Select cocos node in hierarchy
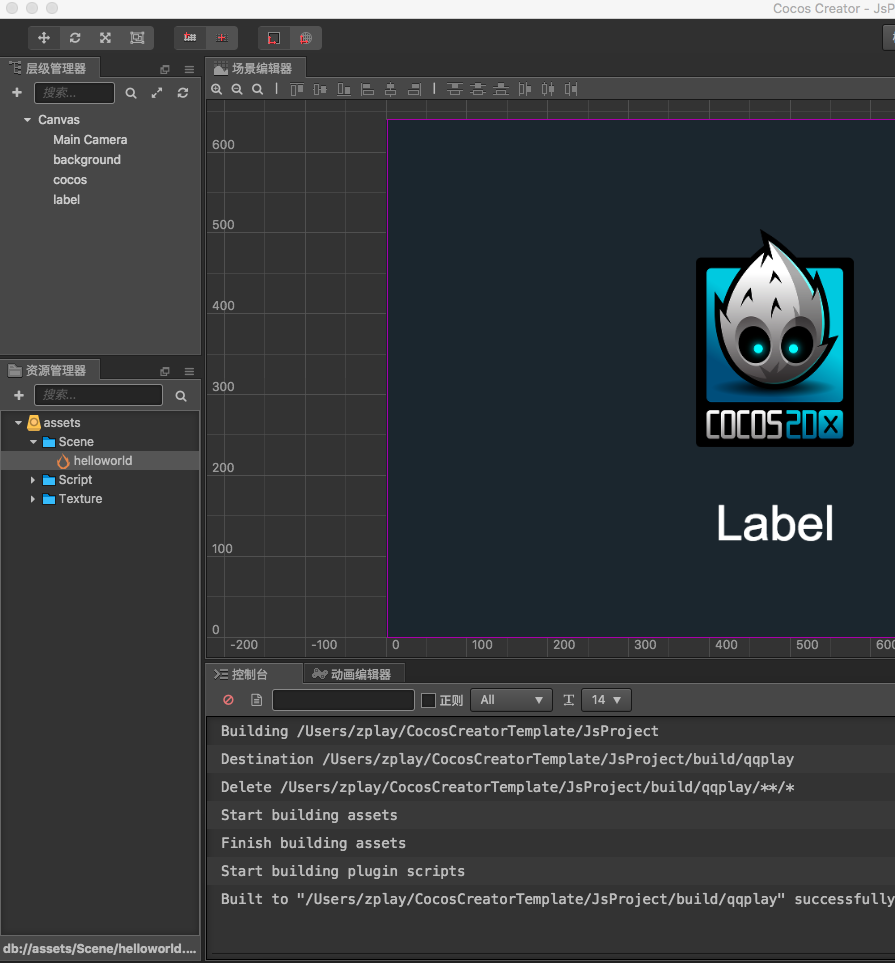 click(70, 180)
